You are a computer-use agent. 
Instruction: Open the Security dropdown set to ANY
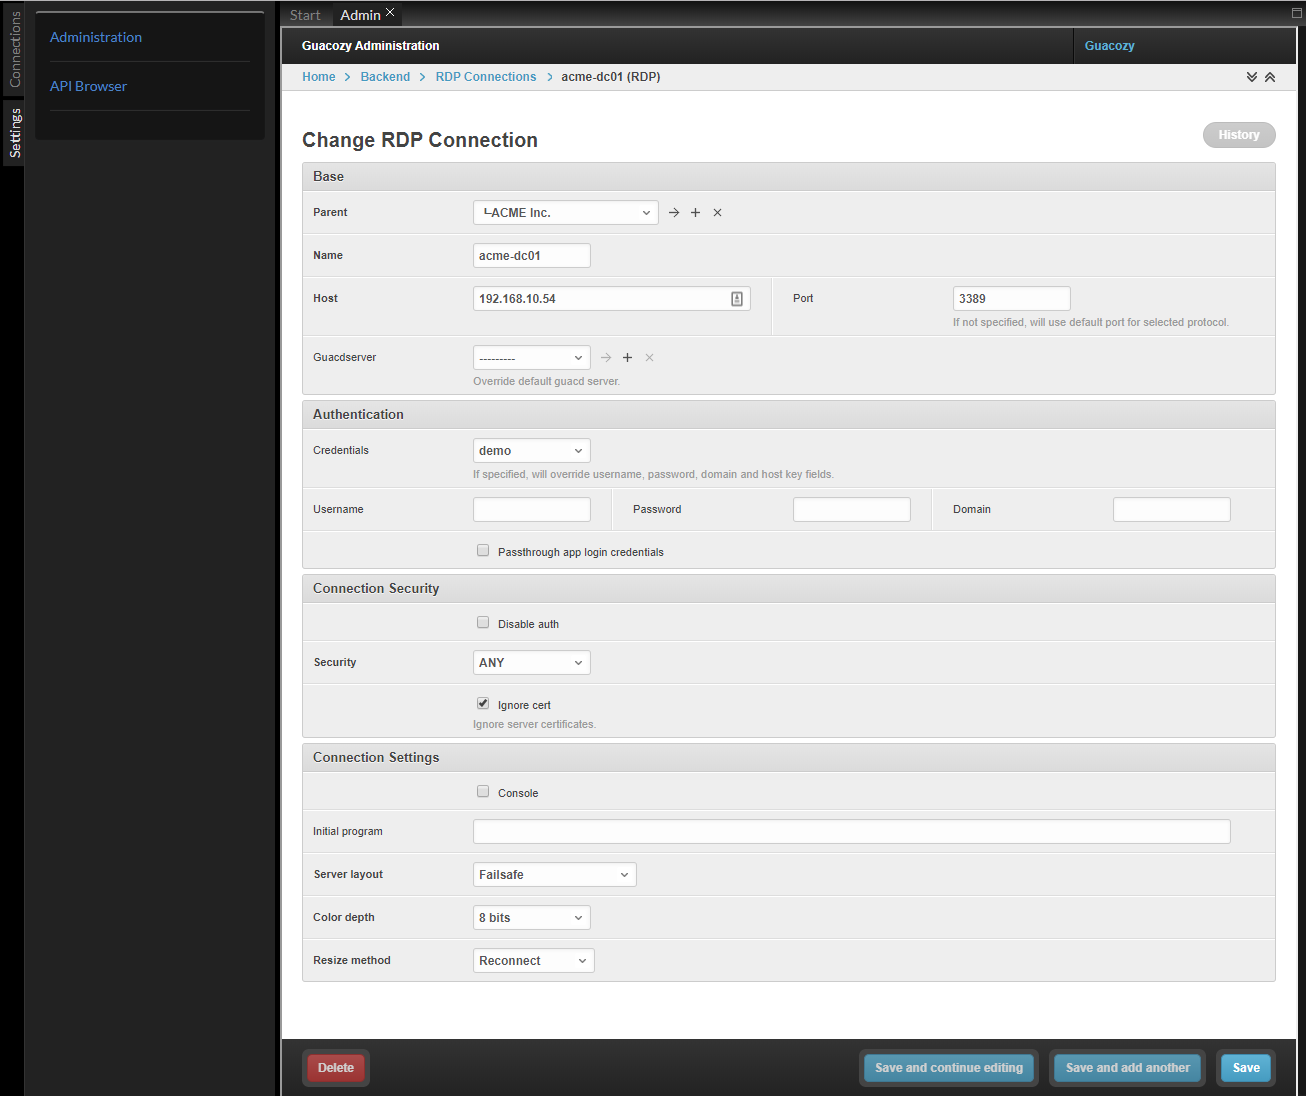[532, 663]
